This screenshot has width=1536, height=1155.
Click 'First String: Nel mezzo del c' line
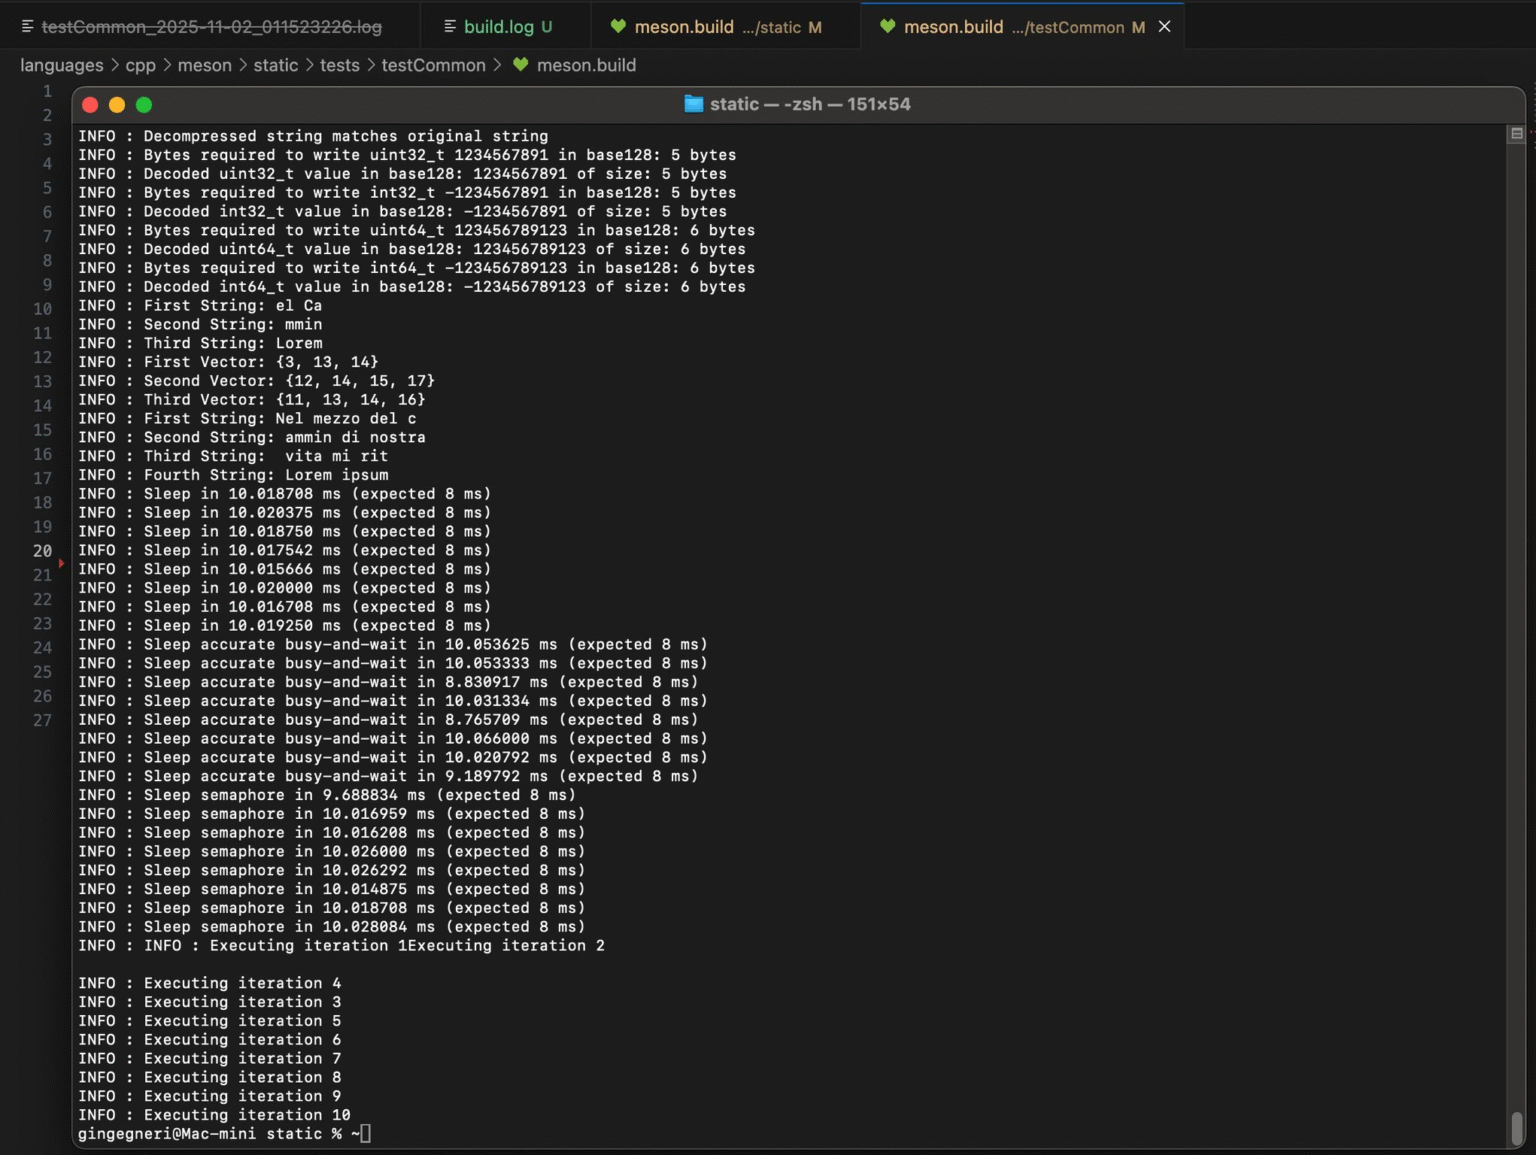(247, 419)
